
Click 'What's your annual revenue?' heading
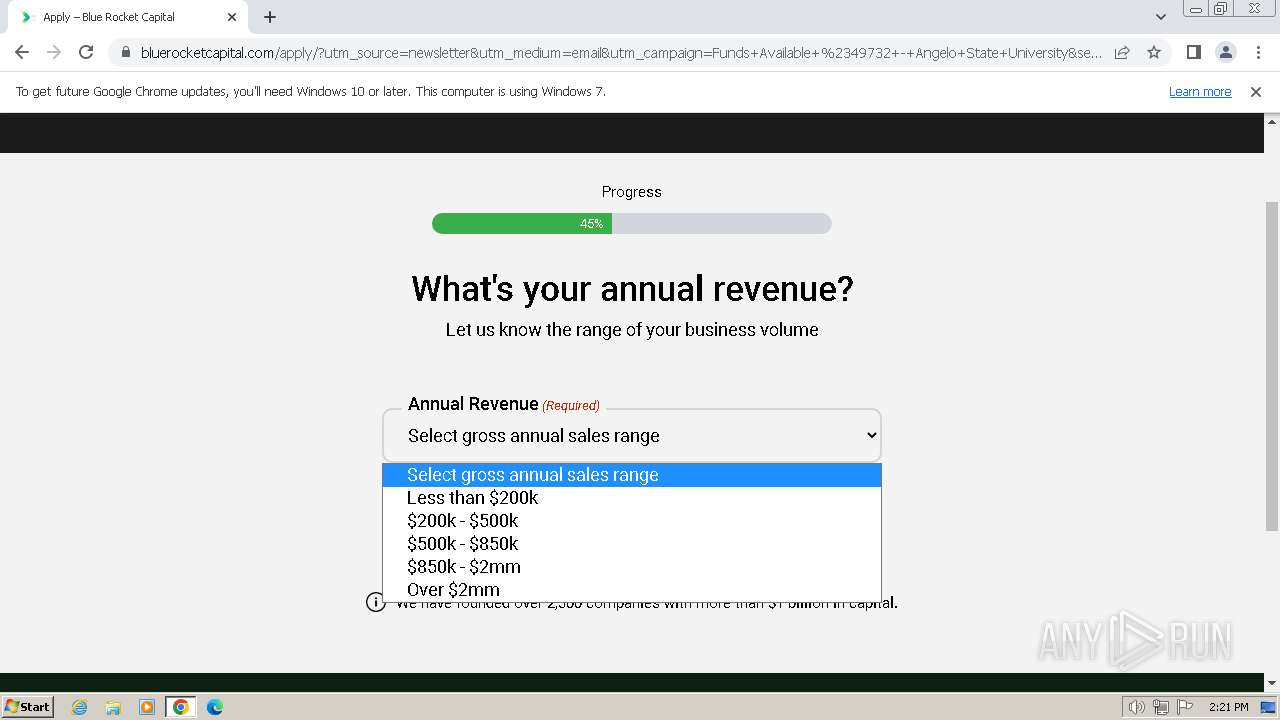point(632,289)
